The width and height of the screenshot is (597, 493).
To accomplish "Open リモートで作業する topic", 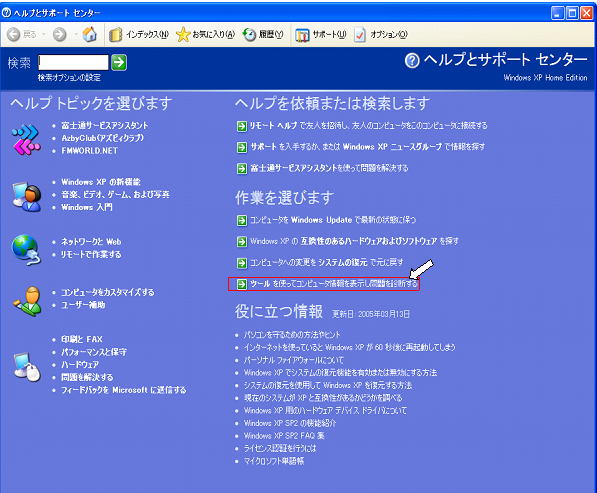I will [91, 254].
